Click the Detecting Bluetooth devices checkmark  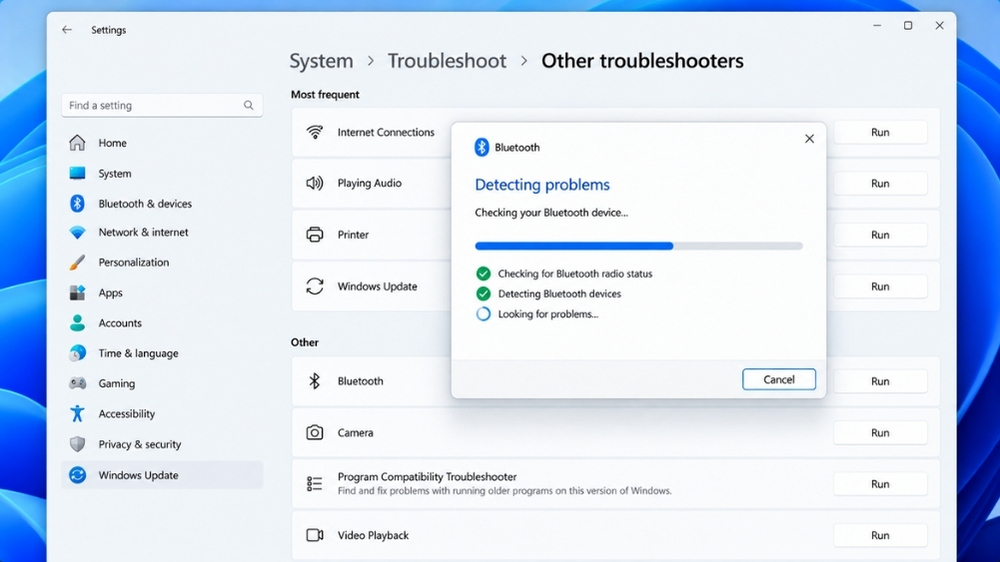483,293
